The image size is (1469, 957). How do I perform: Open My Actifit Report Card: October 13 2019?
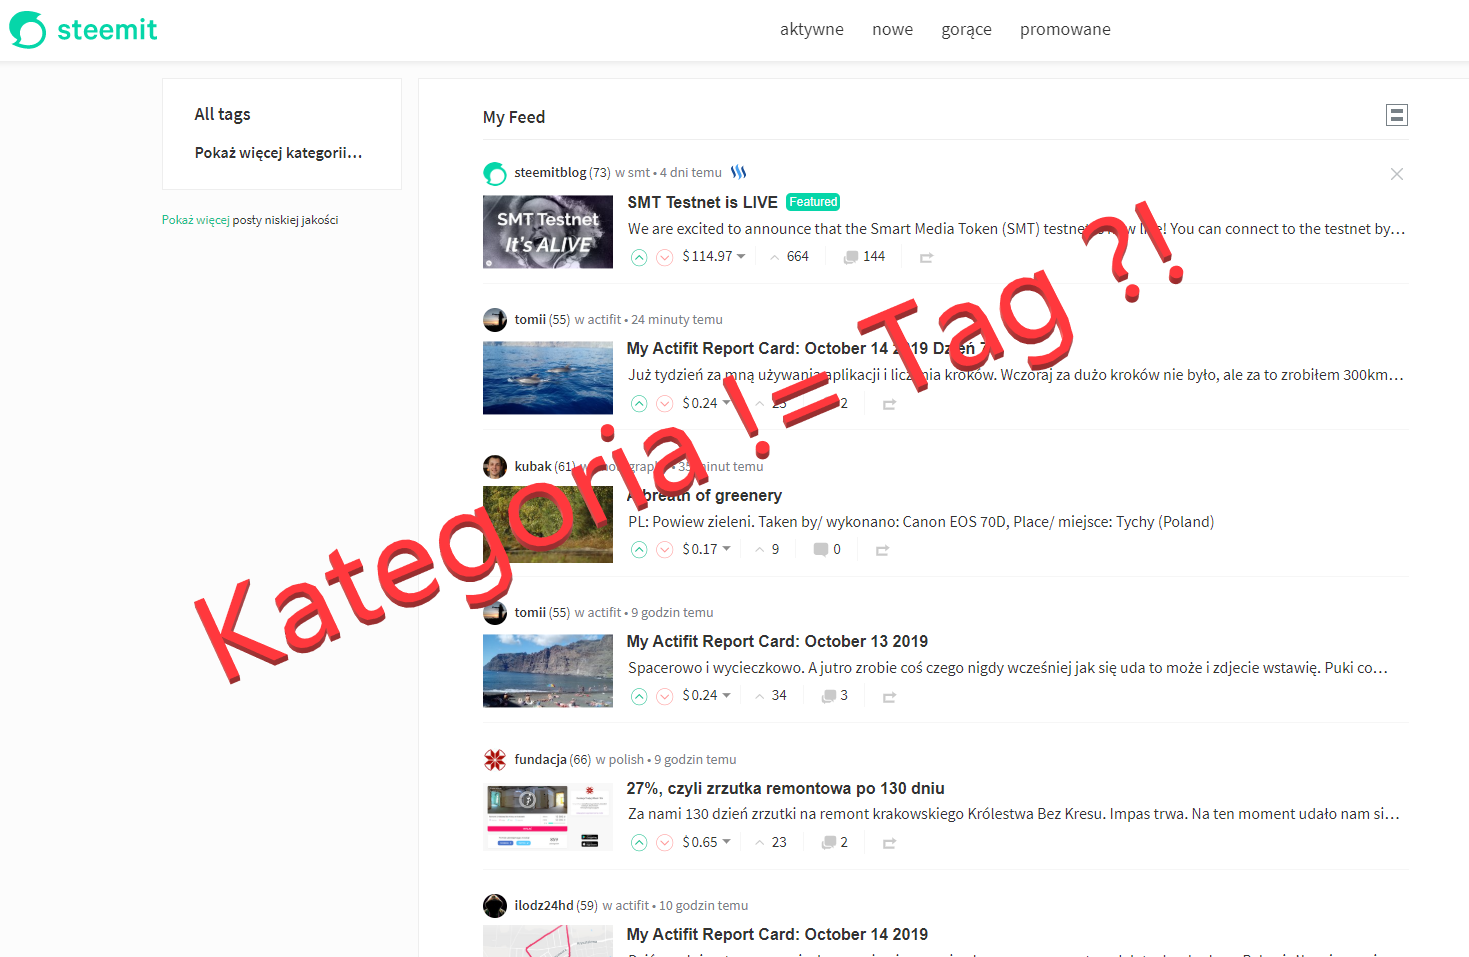pyautogui.click(x=777, y=641)
